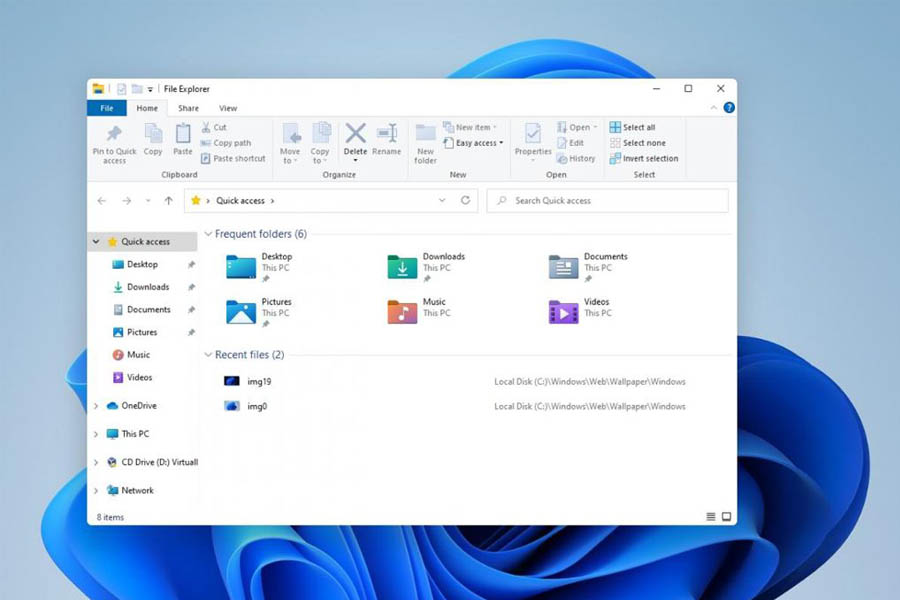Open recent locations dropdown arrow
The height and width of the screenshot is (600, 900).
pos(148,200)
